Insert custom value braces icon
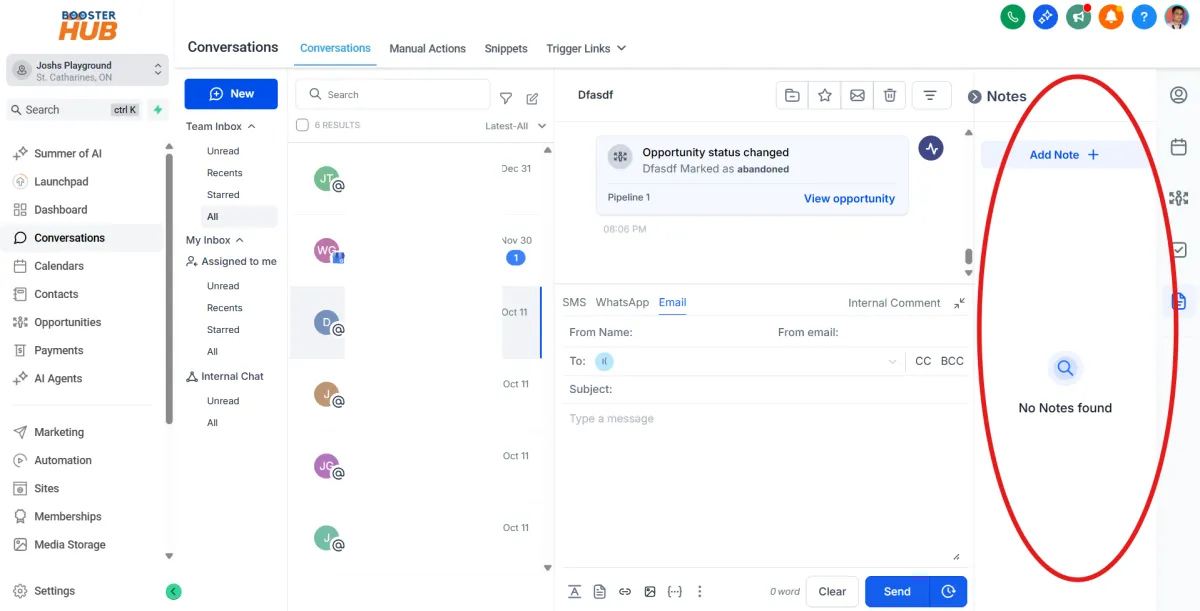 675,591
